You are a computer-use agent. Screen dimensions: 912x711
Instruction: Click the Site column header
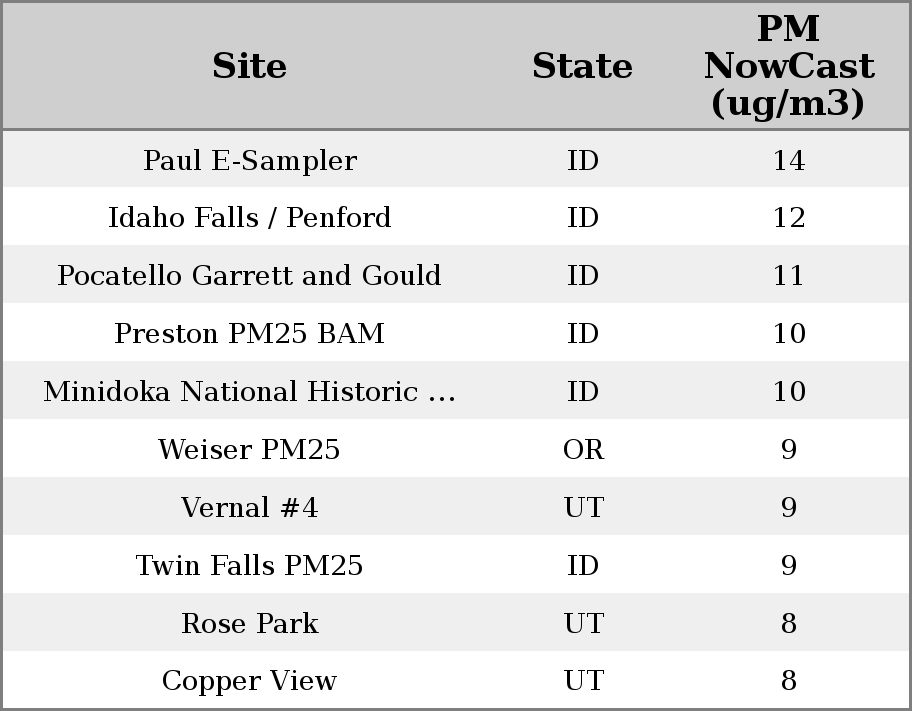(249, 66)
